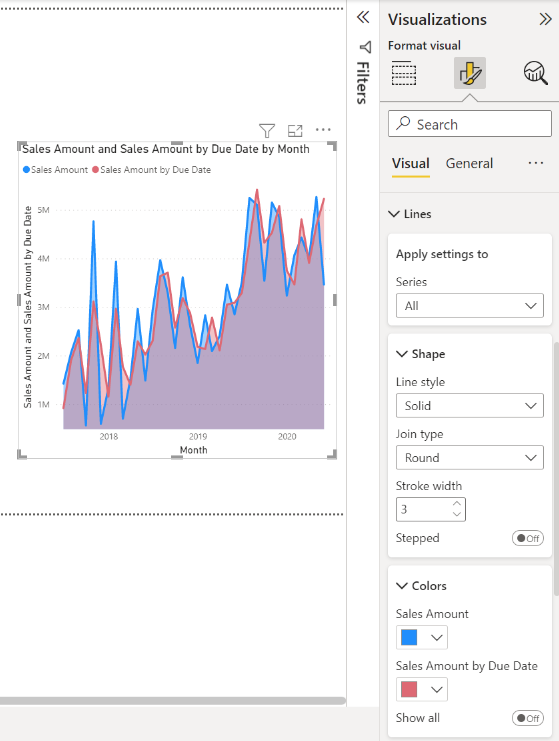Click the chart title text
This screenshot has height=741, width=559.
166,149
